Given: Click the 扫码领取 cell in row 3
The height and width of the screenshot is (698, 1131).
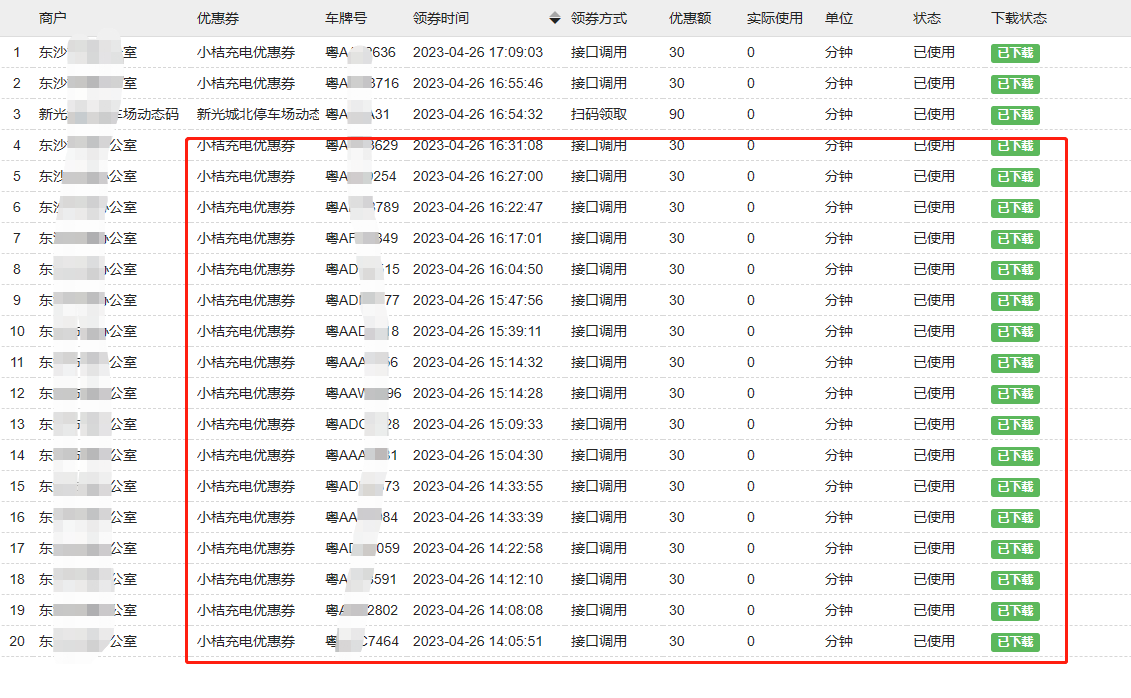Looking at the screenshot, I should pyautogui.click(x=598, y=115).
